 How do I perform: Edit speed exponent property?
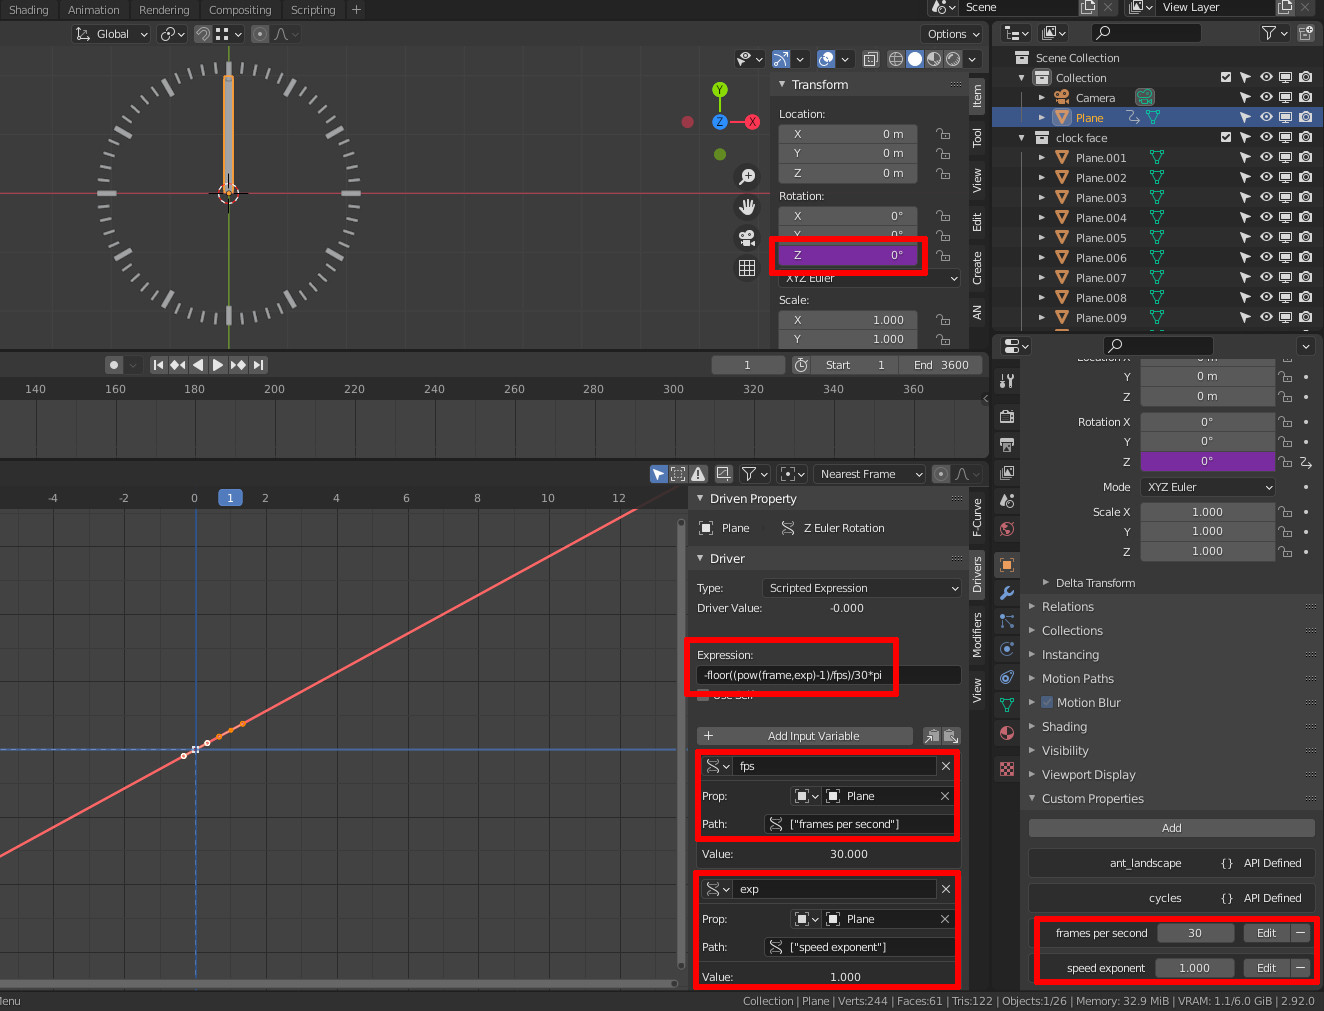[x=1266, y=968]
